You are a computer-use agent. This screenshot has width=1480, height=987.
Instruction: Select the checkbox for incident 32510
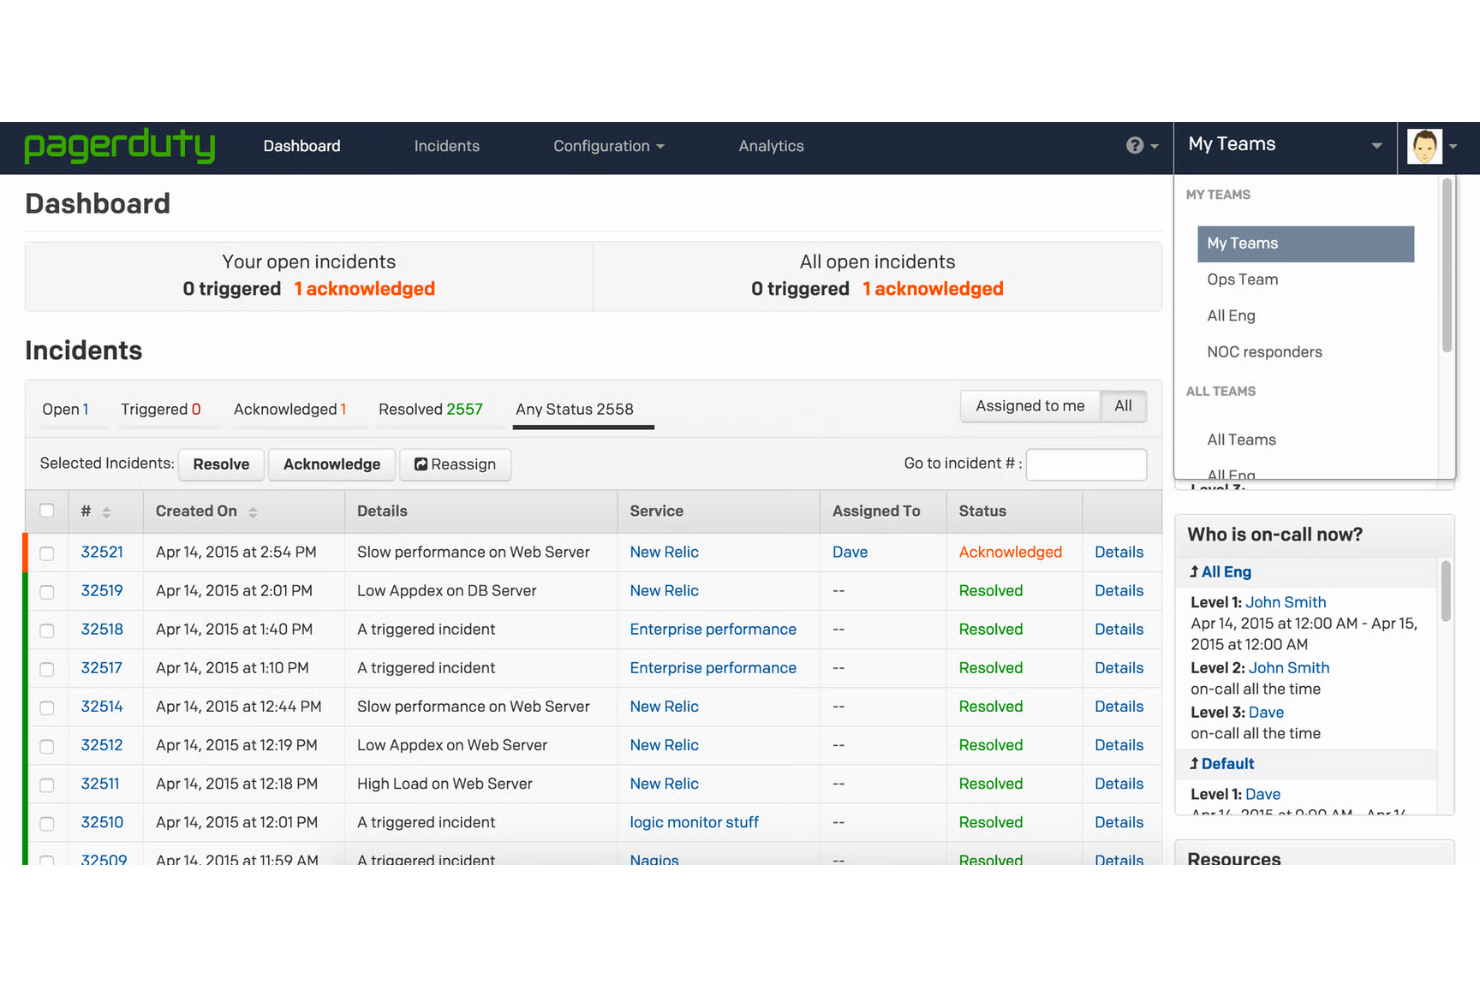[47, 822]
